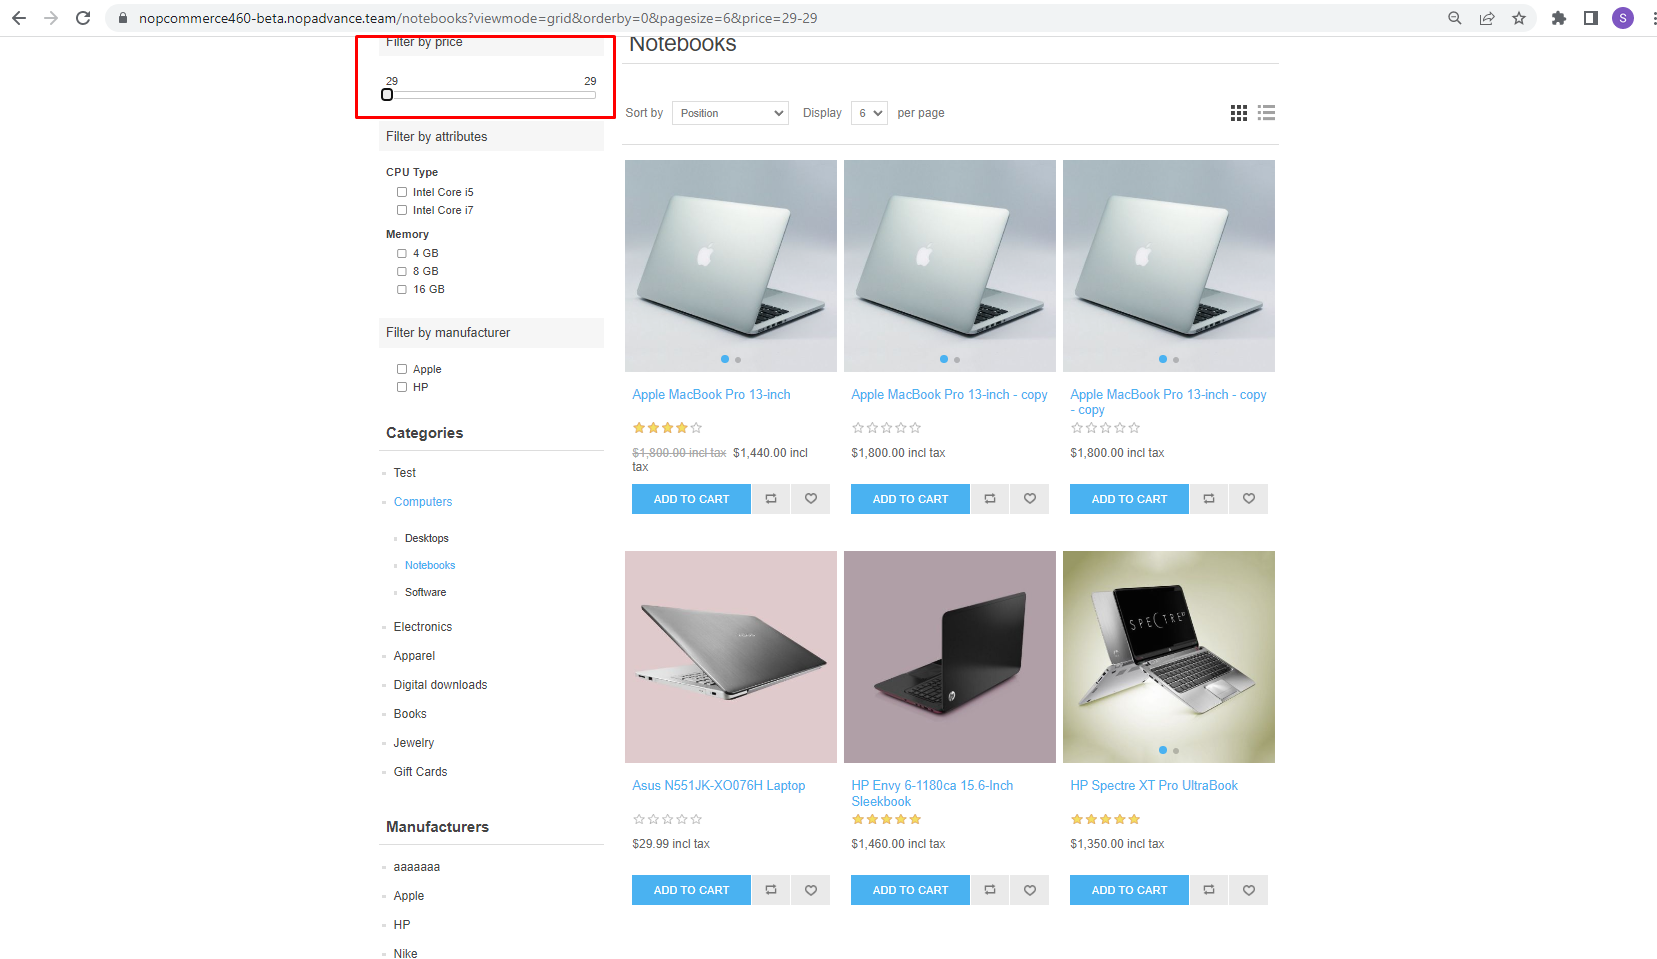Select the grid view icon
Viewport: 1657px width, 959px height.
click(x=1239, y=112)
